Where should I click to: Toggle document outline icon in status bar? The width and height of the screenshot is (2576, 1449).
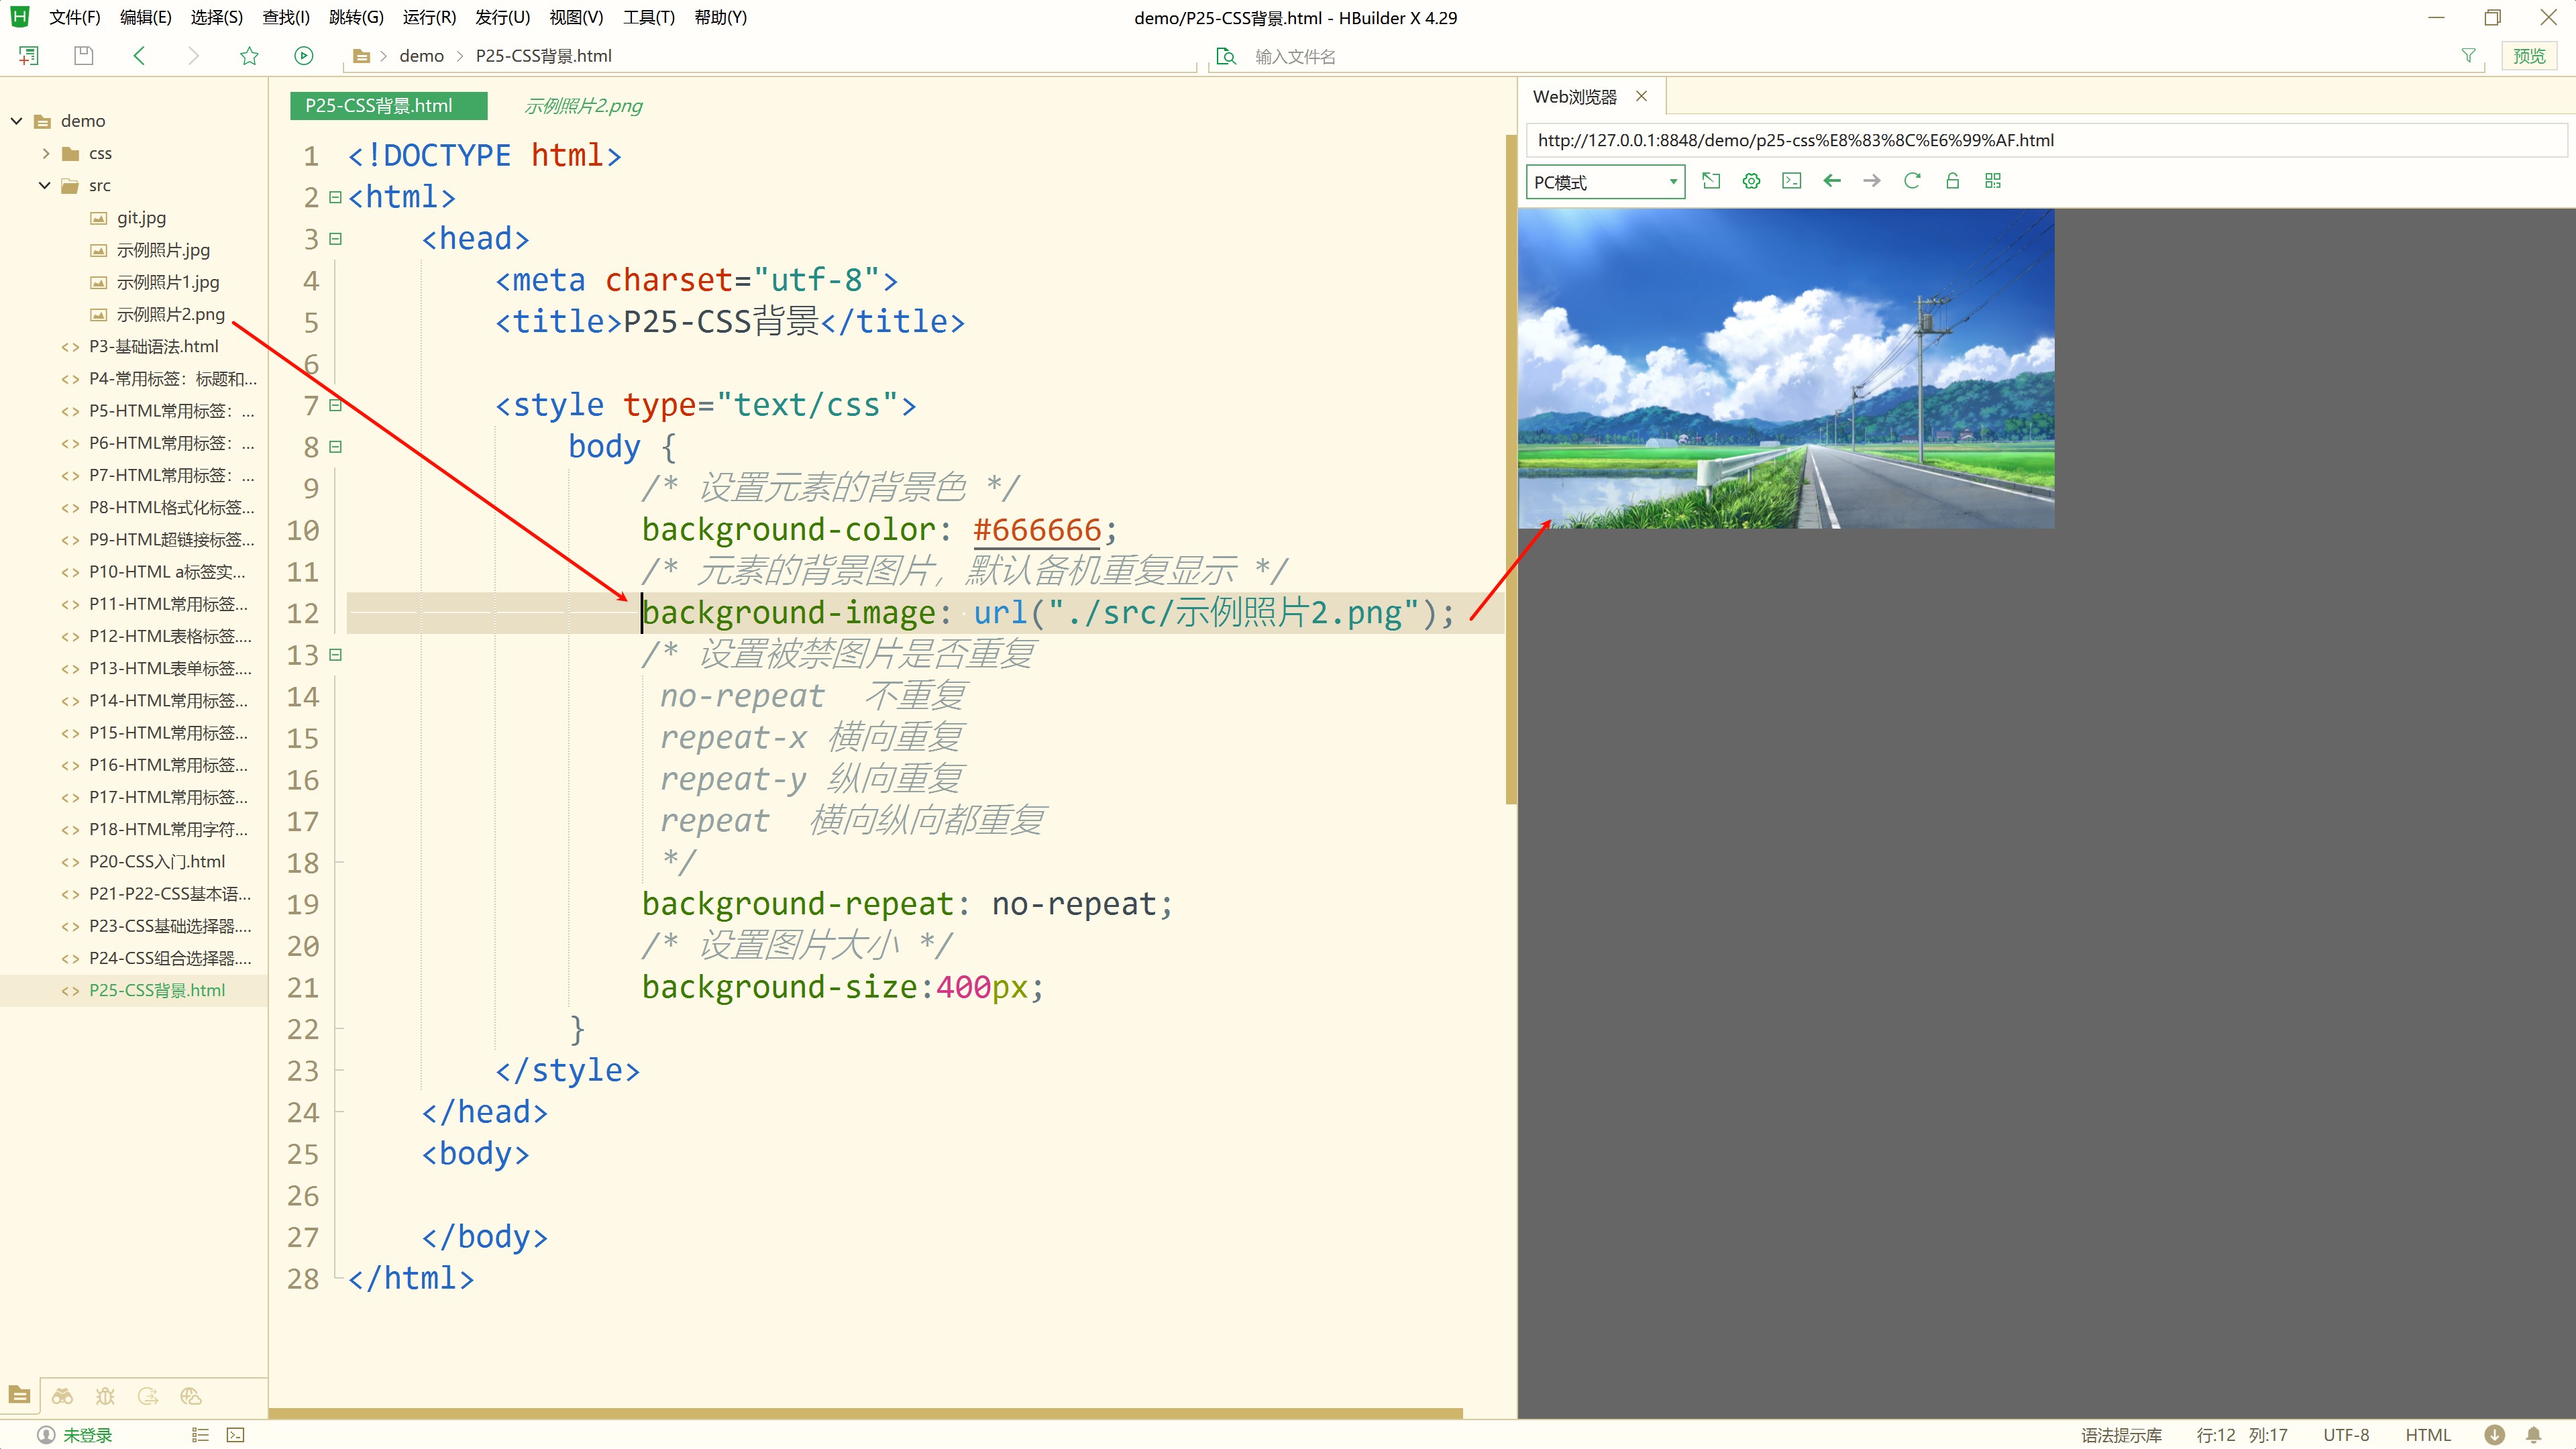click(x=200, y=1435)
